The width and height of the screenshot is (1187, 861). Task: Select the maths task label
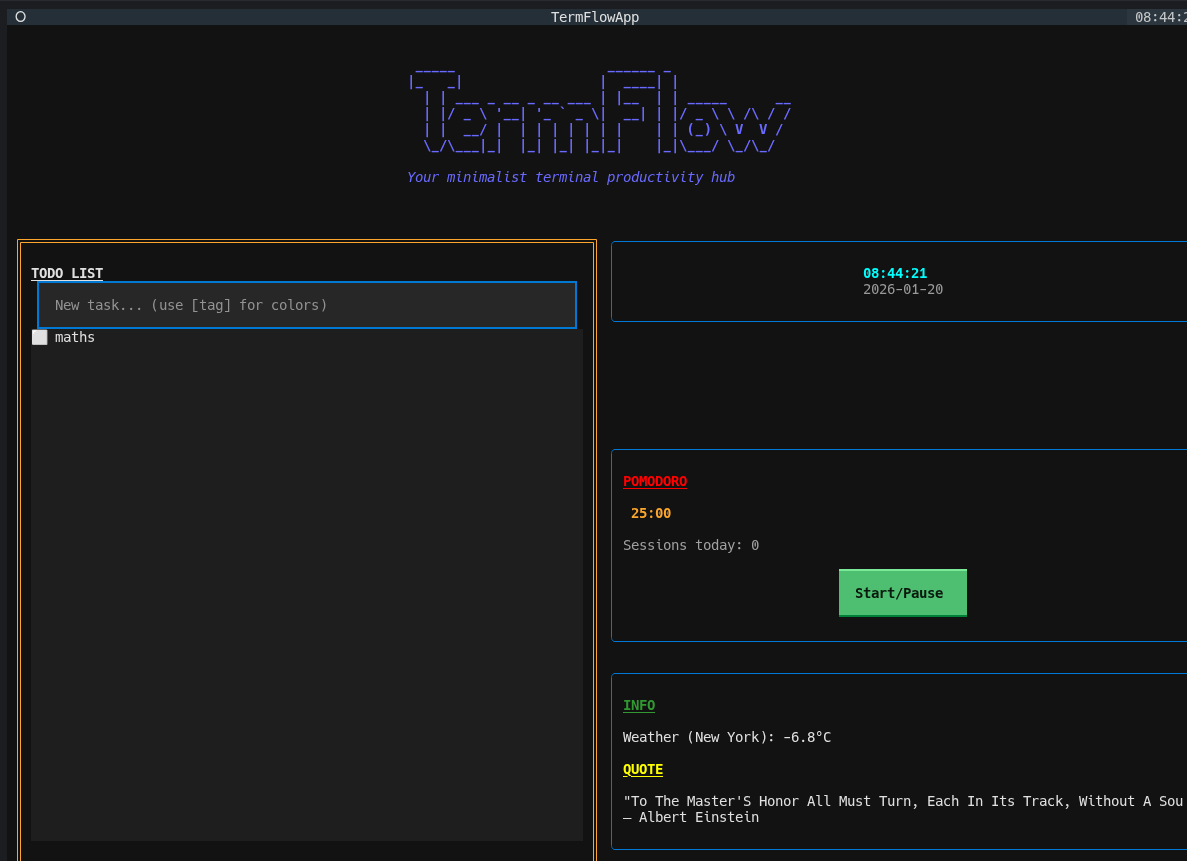[75, 338]
